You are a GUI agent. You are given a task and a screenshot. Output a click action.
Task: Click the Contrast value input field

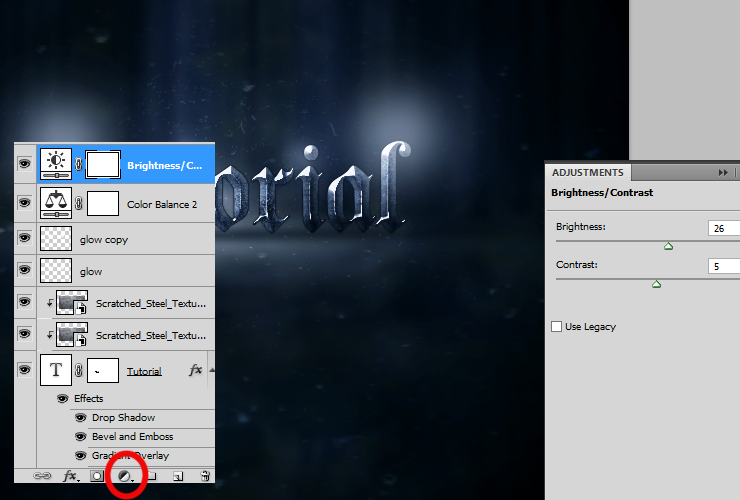tap(724, 266)
